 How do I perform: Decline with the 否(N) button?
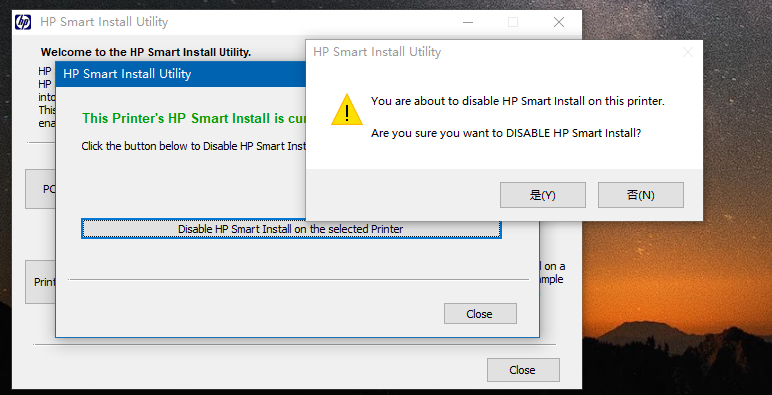click(x=641, y=195)
